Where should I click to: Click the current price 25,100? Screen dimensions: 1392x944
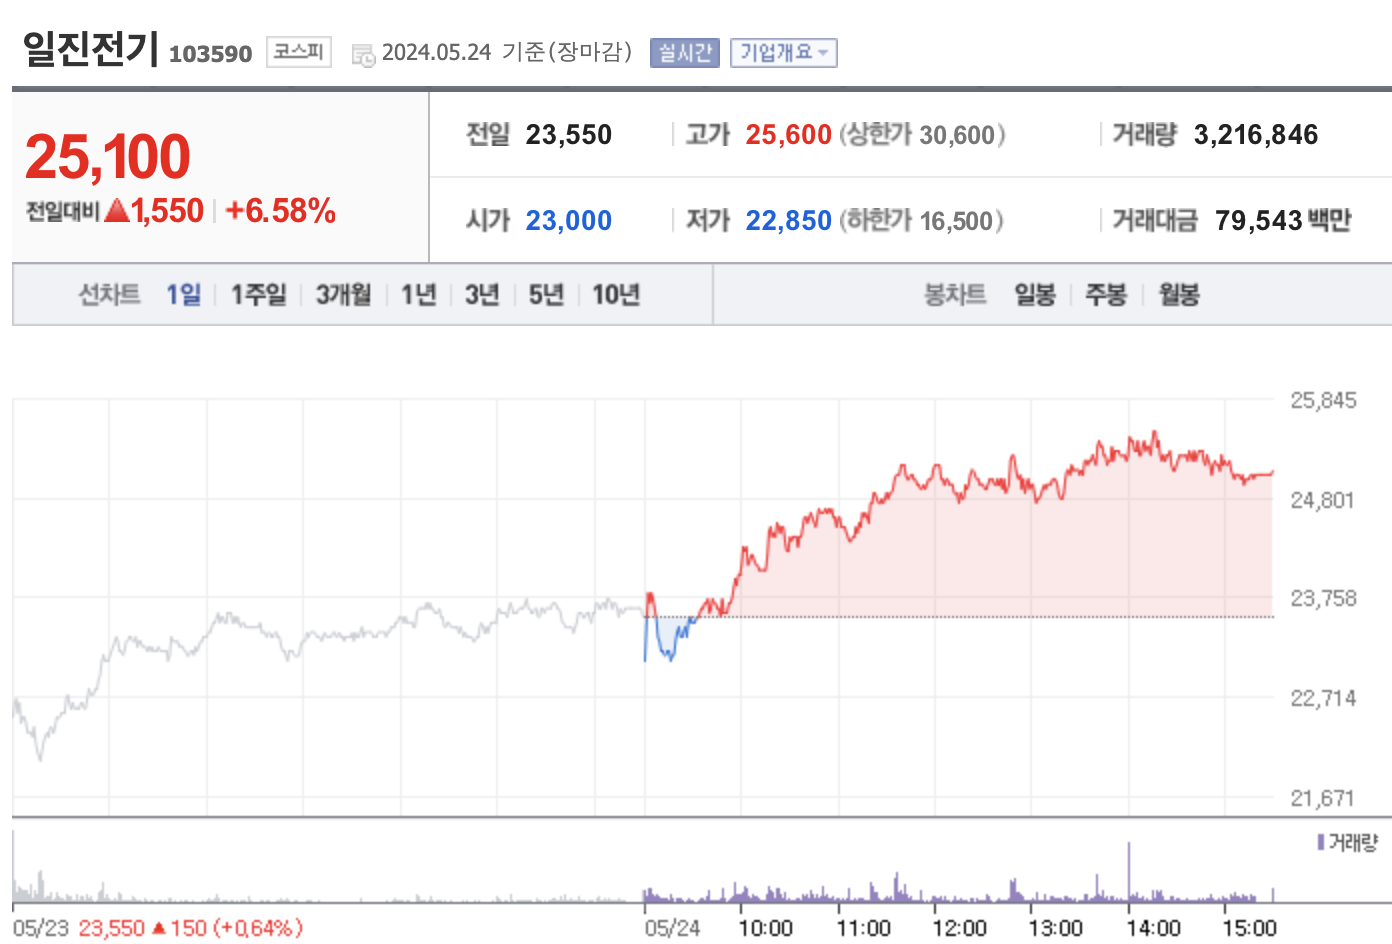107,157
